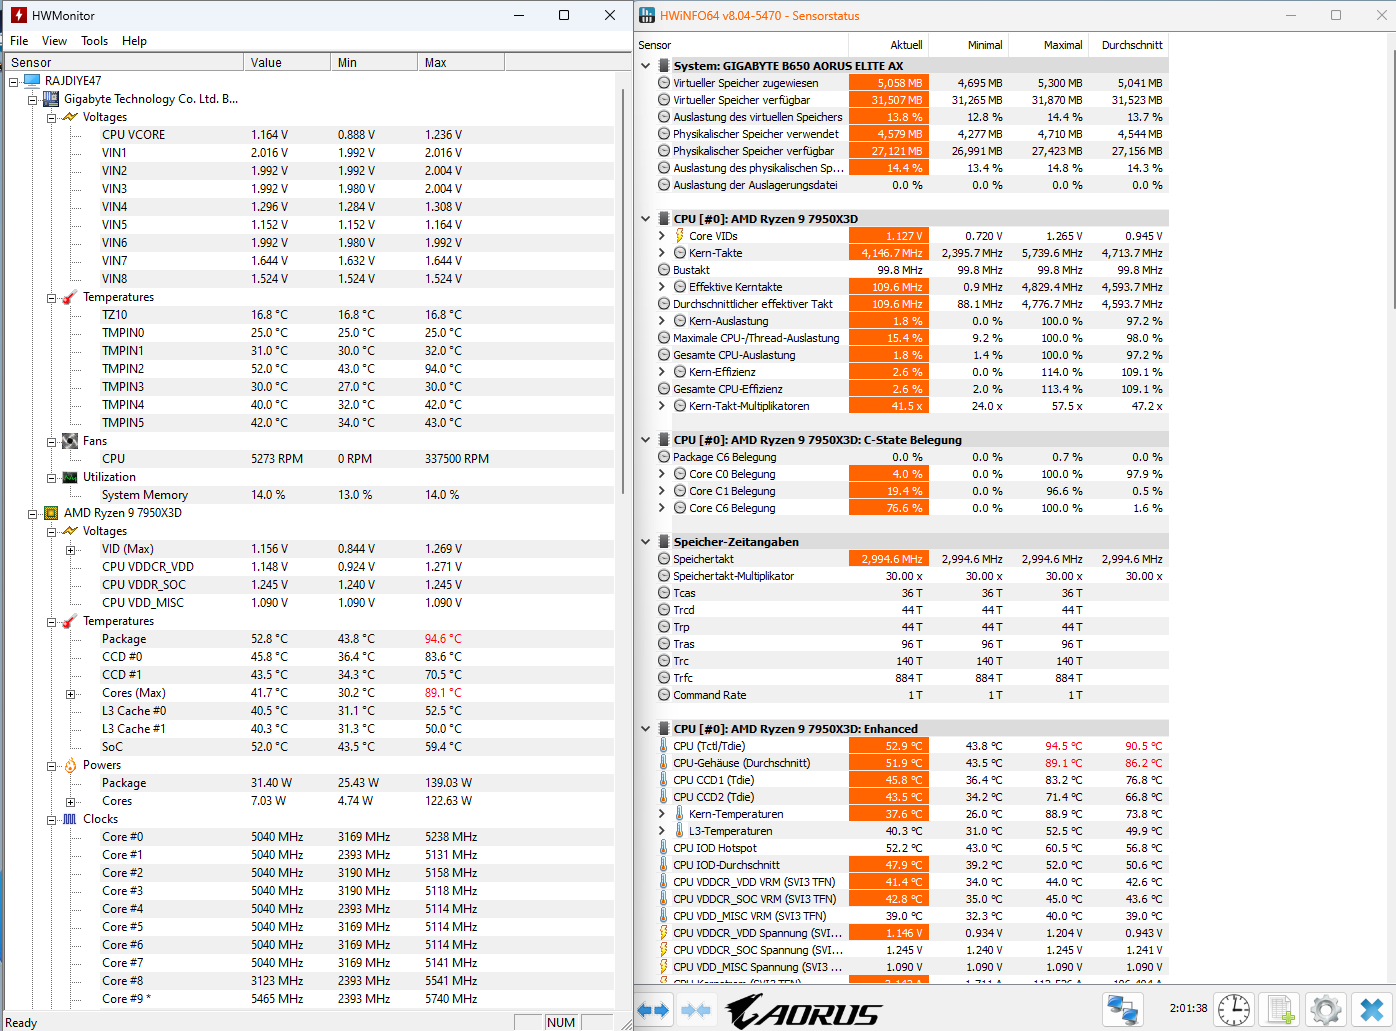This screenshot has height=1031, width=1396.
Task: Expand the Cores power node
Action: [x=70, y=801]
